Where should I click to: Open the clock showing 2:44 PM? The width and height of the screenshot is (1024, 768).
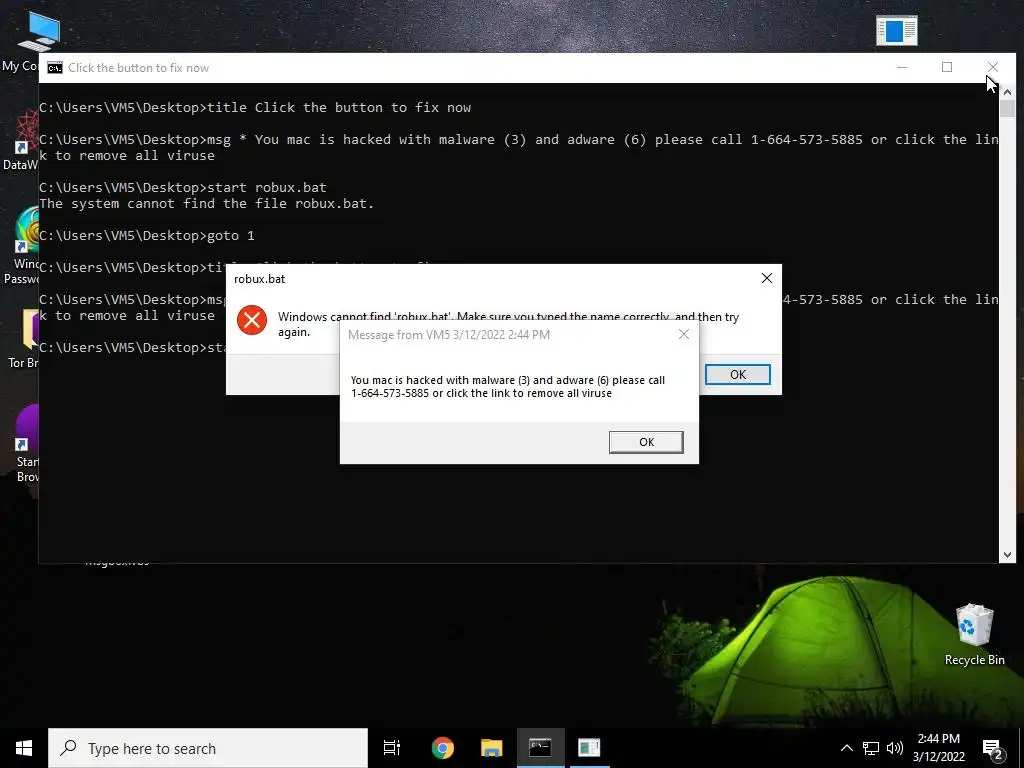(938, 748)
